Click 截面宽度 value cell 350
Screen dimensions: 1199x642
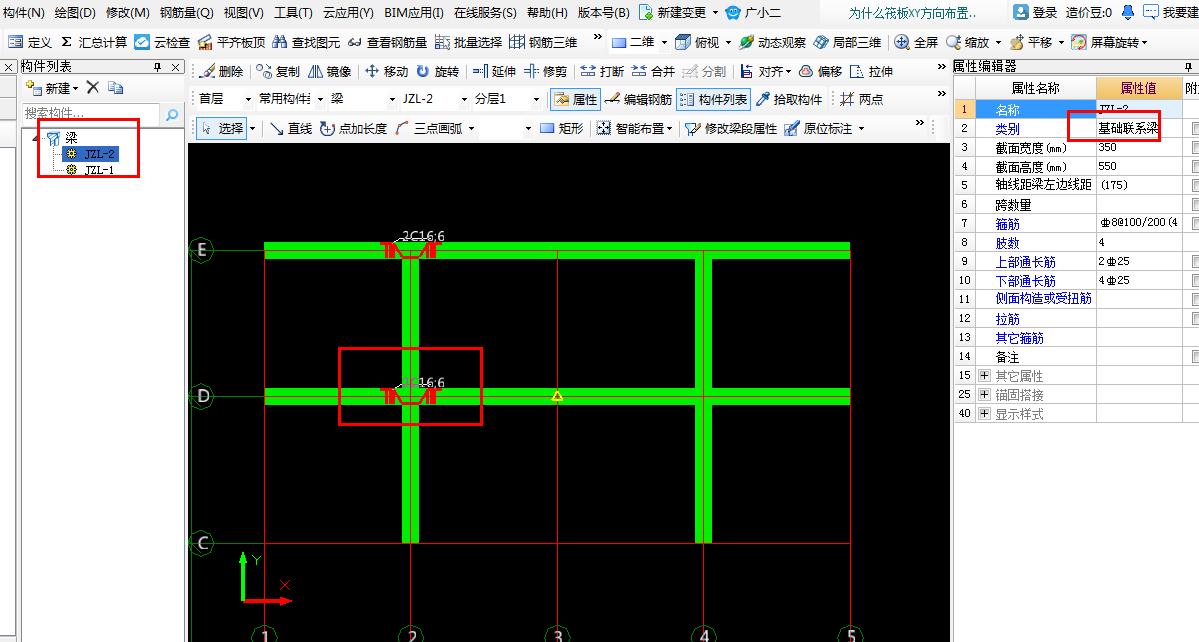click(1139, 148)
